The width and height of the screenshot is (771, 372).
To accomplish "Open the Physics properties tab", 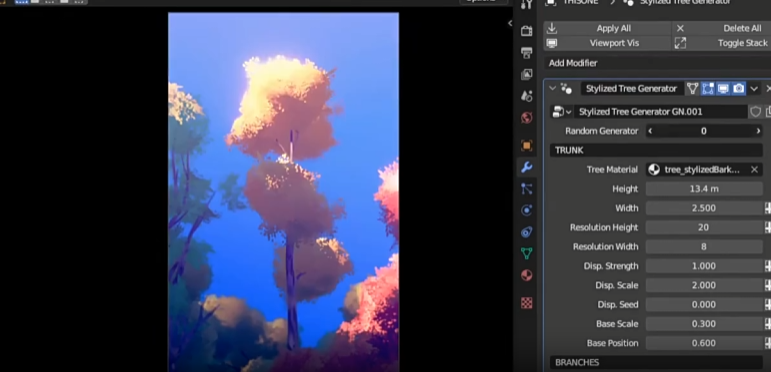I will coord(527,210).
